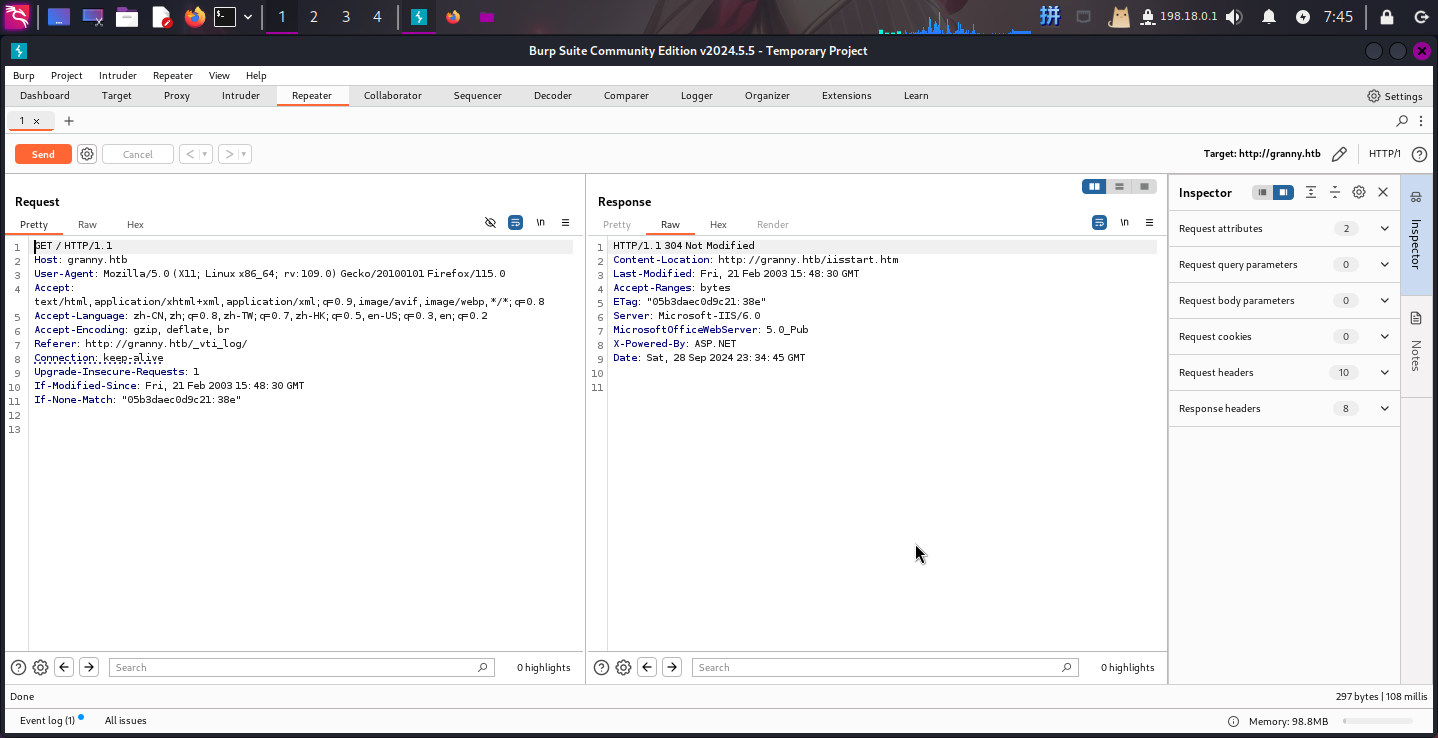
Task: Open the Extensions tab
Action: (847, 96)
